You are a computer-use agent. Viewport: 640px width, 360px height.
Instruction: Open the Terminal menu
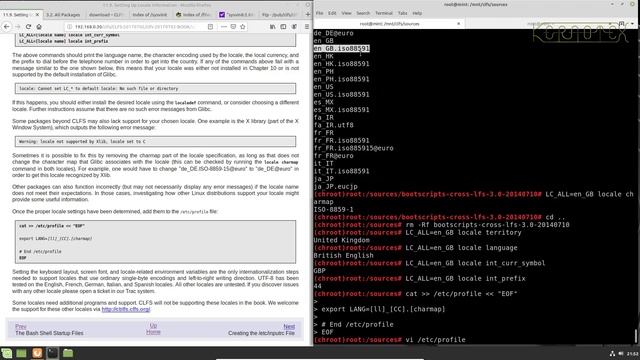pyautogui.click(x=384, y=13)
